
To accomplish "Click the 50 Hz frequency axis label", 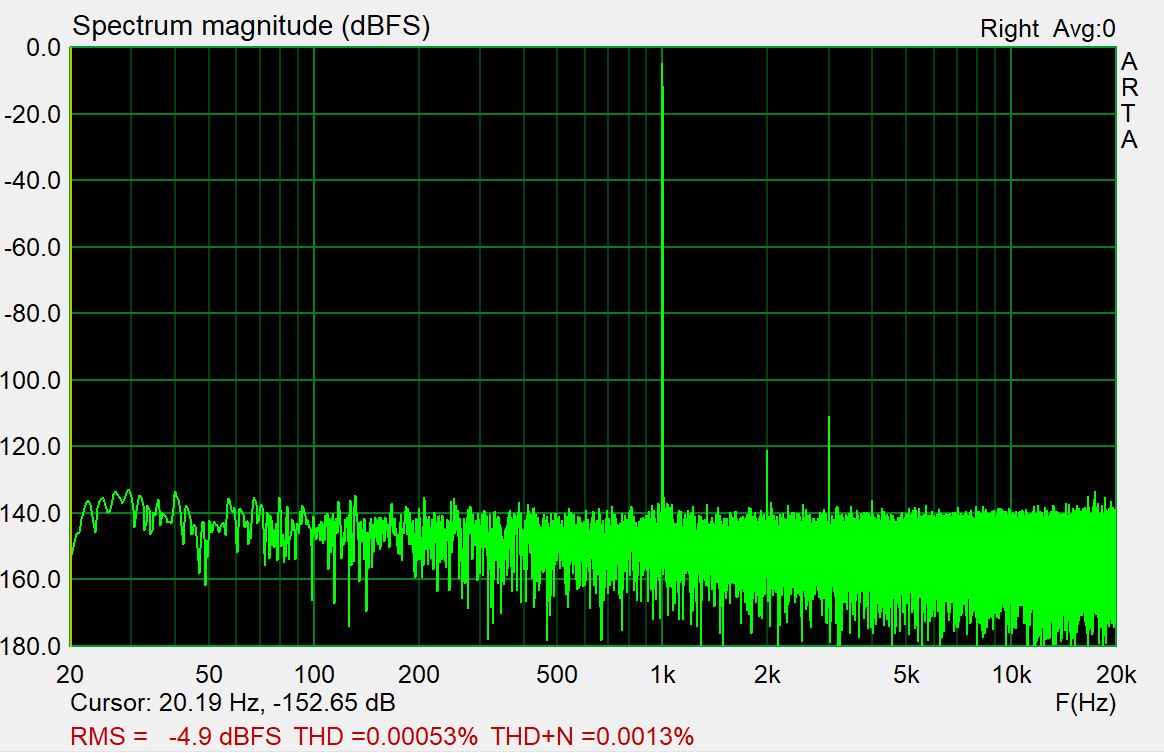I will [209, 674].
